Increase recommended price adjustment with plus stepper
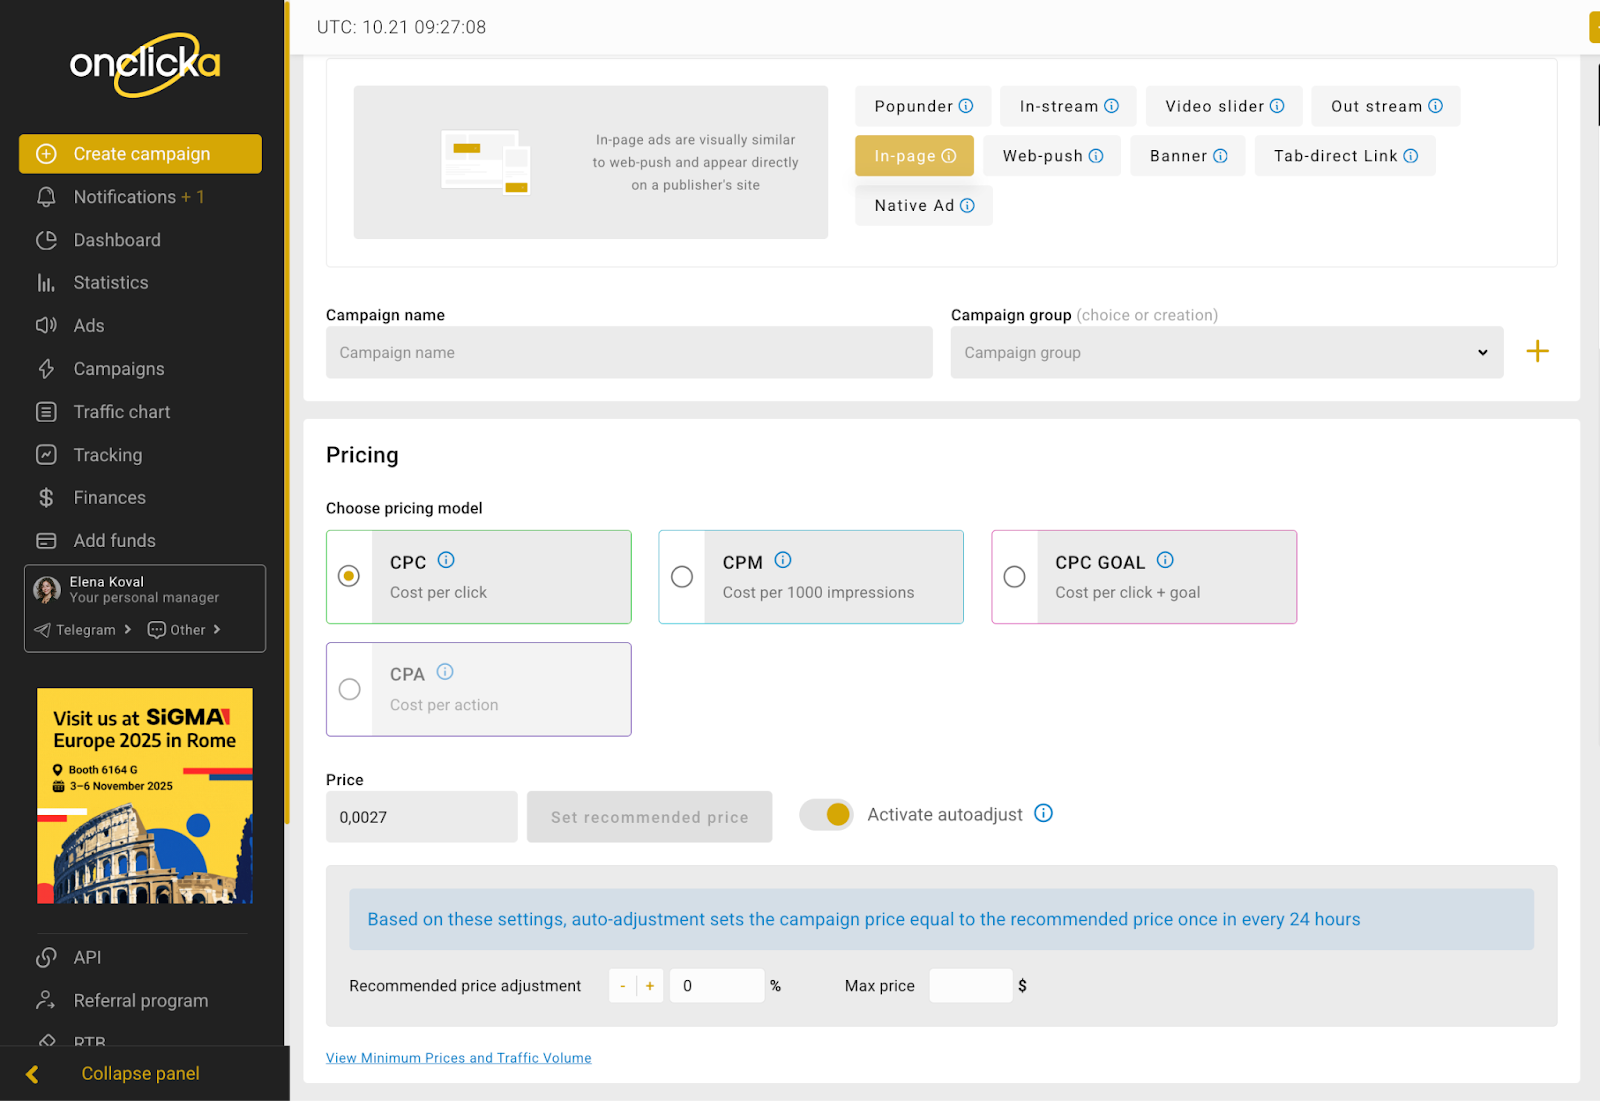Image resolution: width=1600 pixels, height=1101 pixels. (x=649, y=985)
